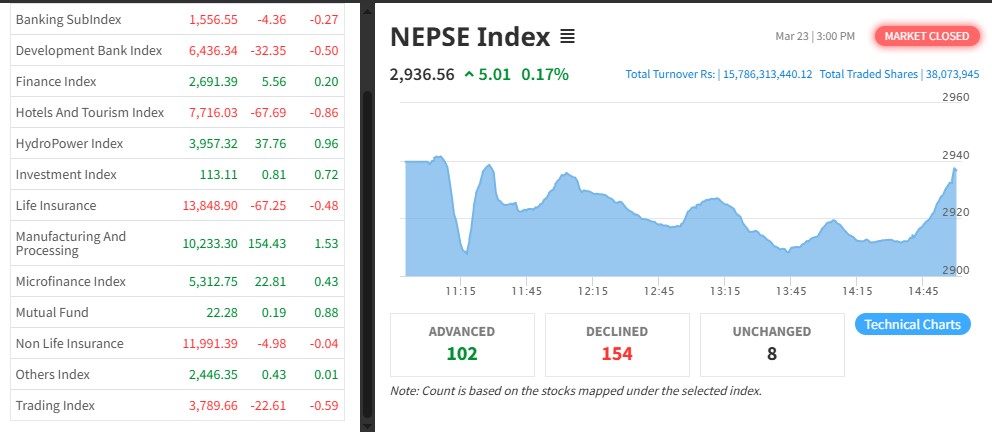Click the Unchanged count box
The height and width of the screenshot is (432, 992).
click(772, 343)
